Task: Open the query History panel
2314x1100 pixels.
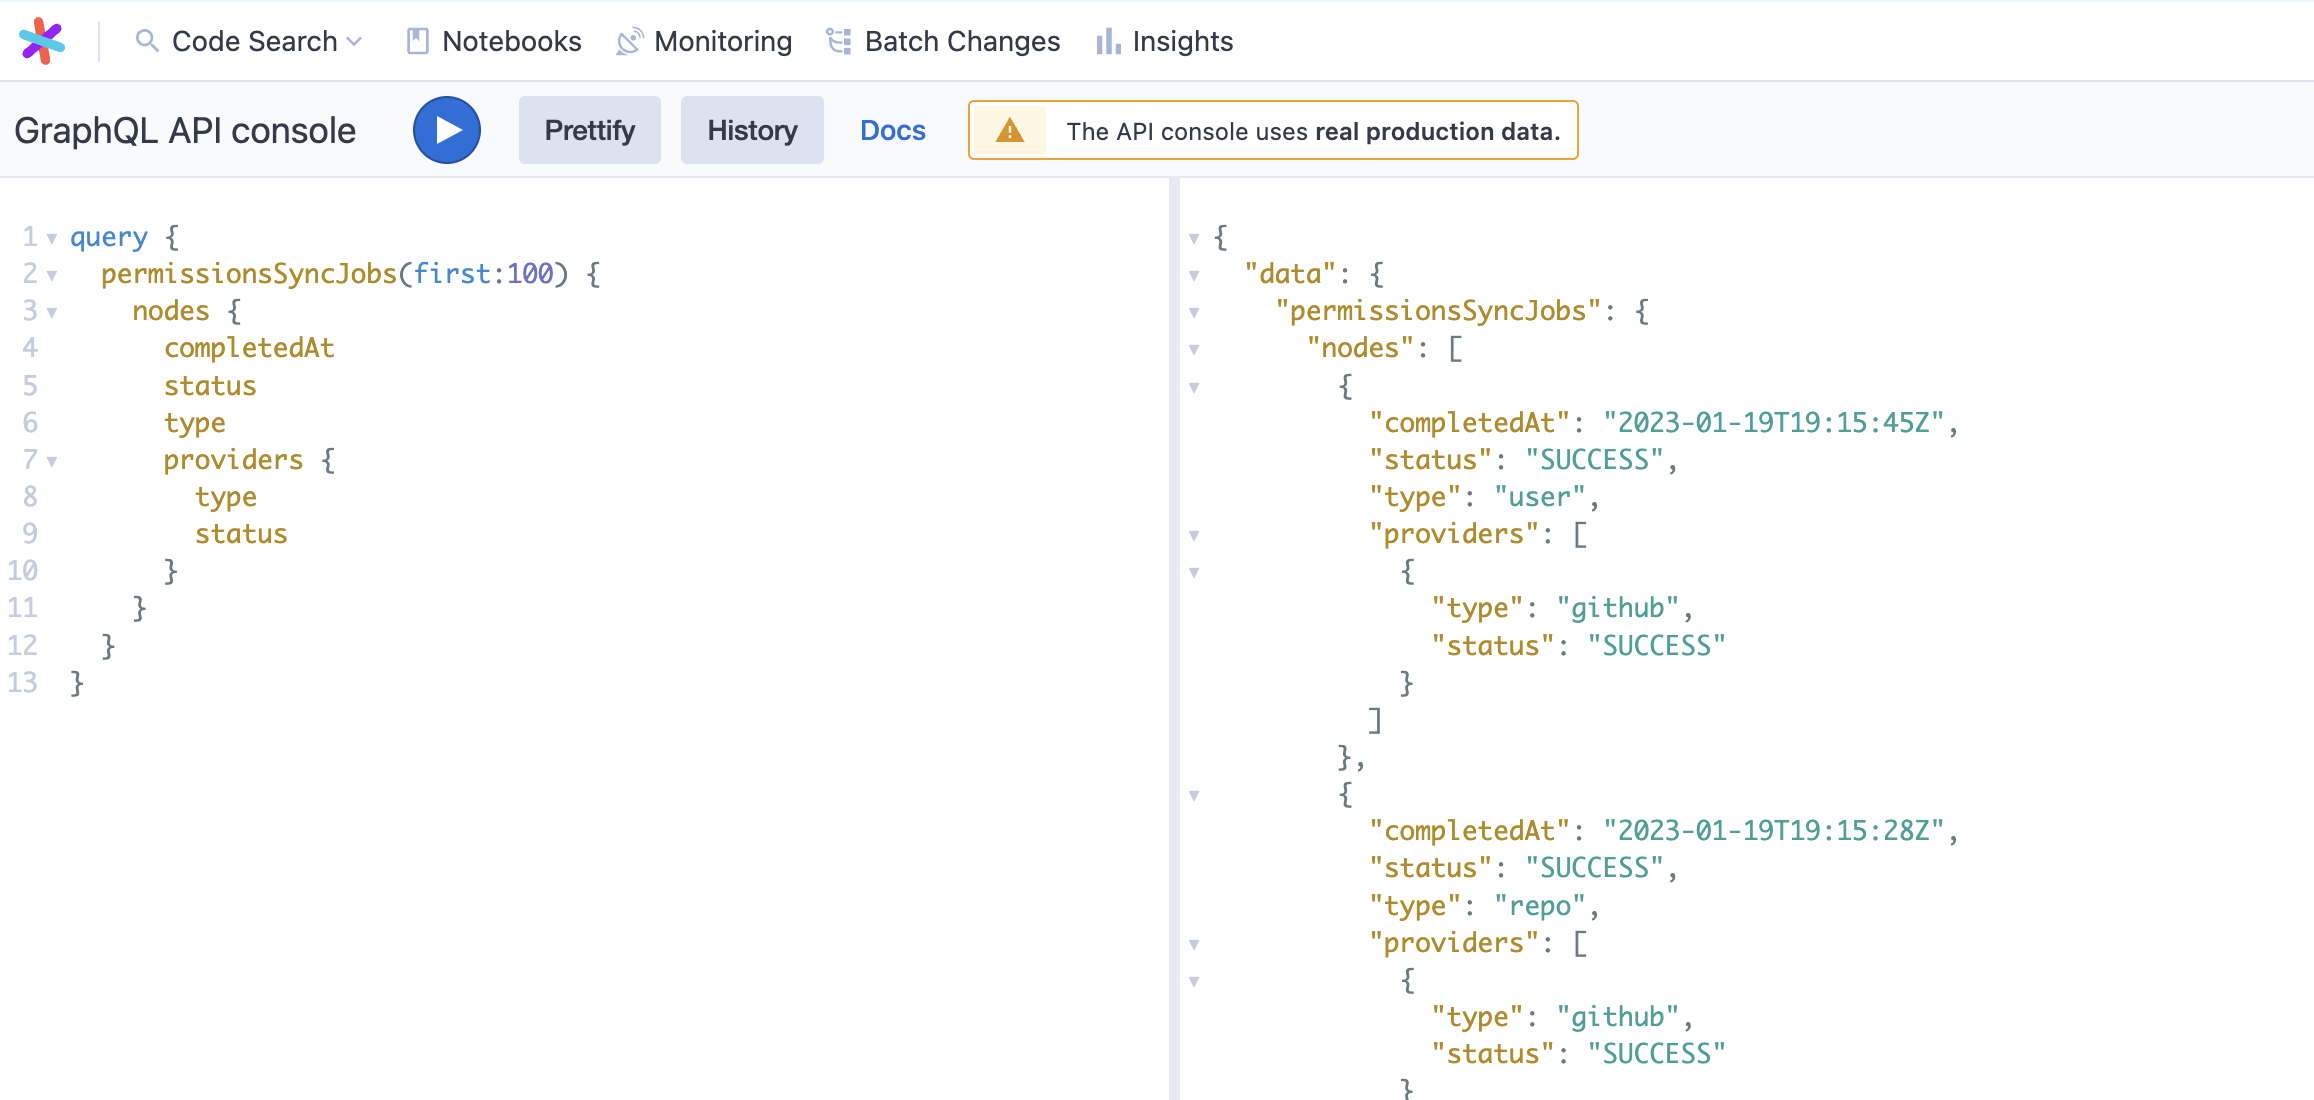Action: [752, 130]
